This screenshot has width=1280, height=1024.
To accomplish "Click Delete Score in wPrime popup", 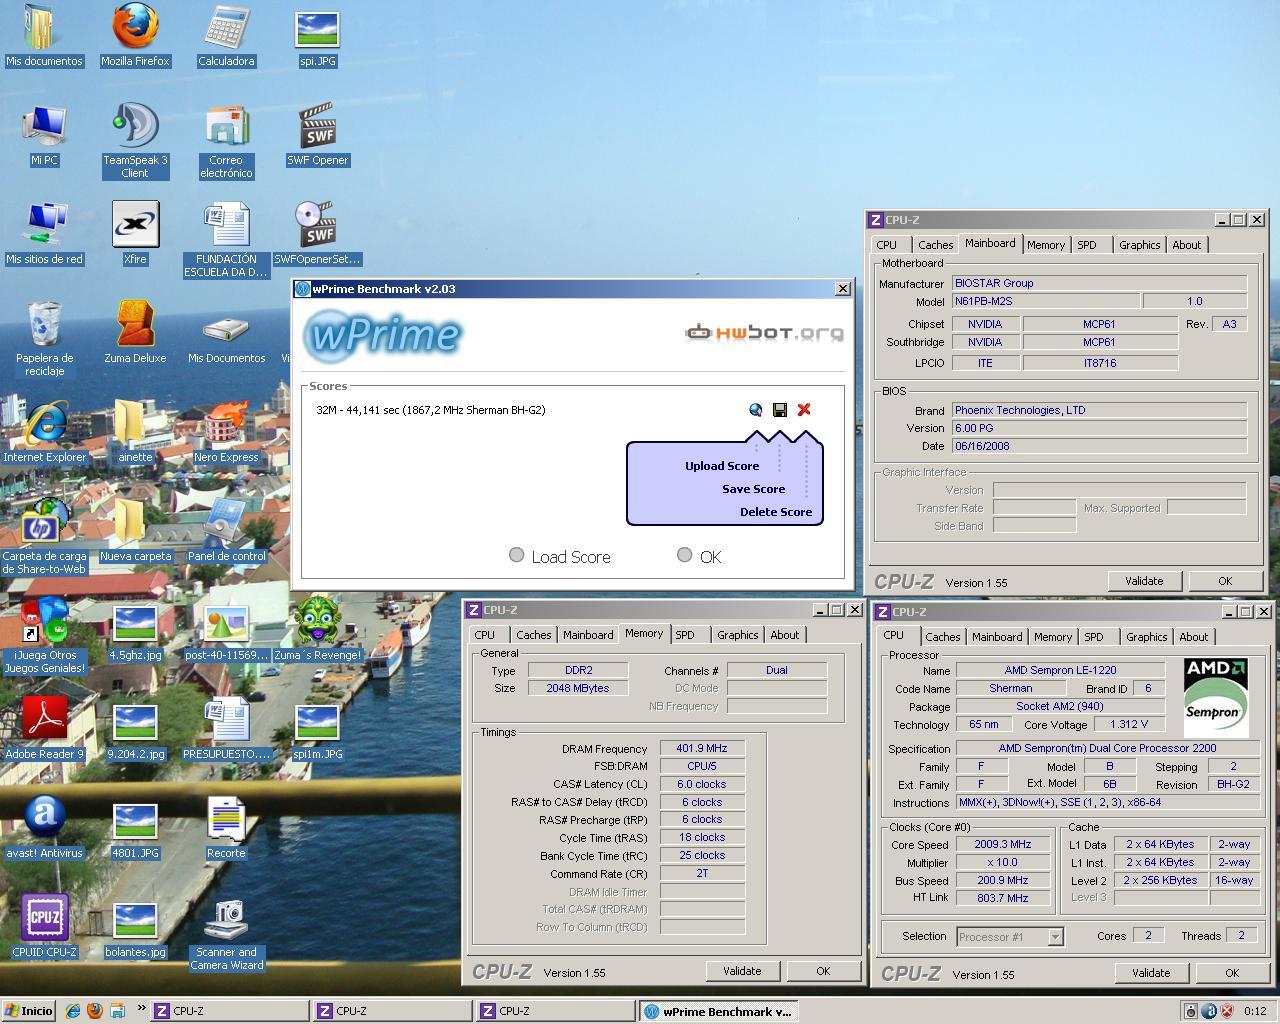I will 775,512.
